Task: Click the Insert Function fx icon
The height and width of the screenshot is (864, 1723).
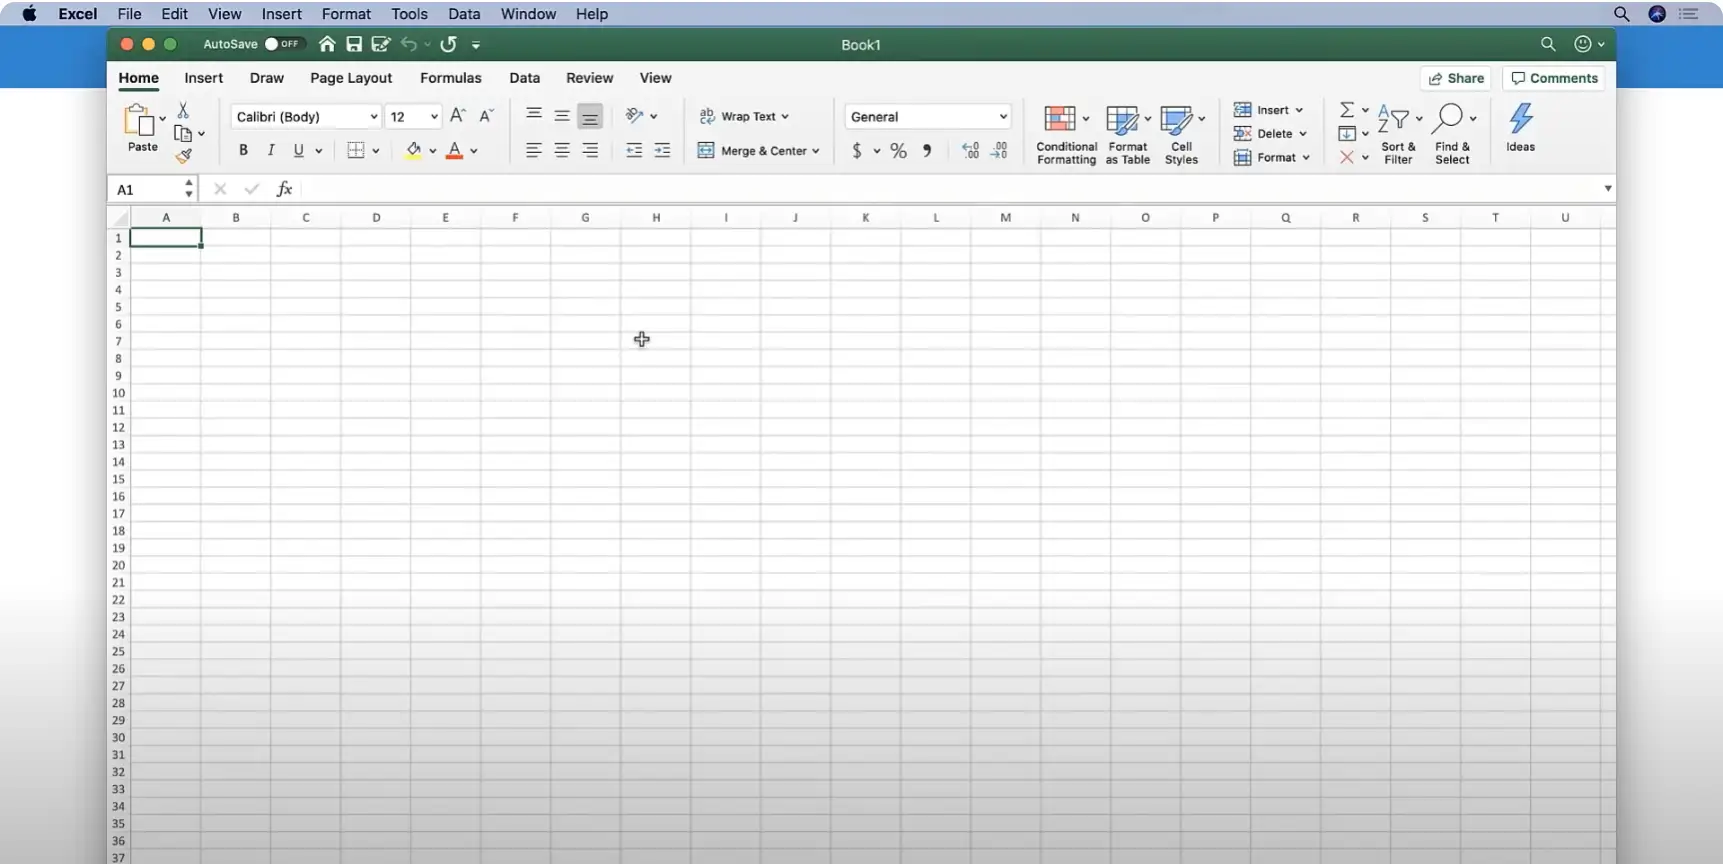Action: coord(284,189)
